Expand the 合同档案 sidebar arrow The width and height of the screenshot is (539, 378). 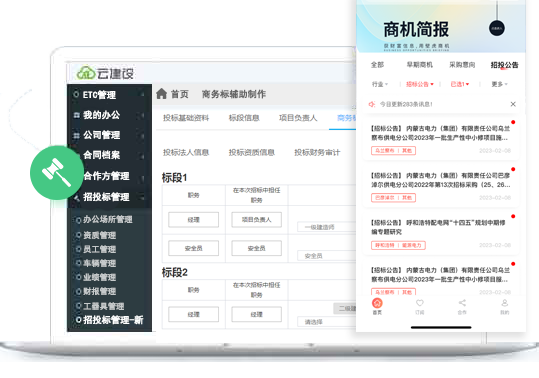click(x=142, y=157)
